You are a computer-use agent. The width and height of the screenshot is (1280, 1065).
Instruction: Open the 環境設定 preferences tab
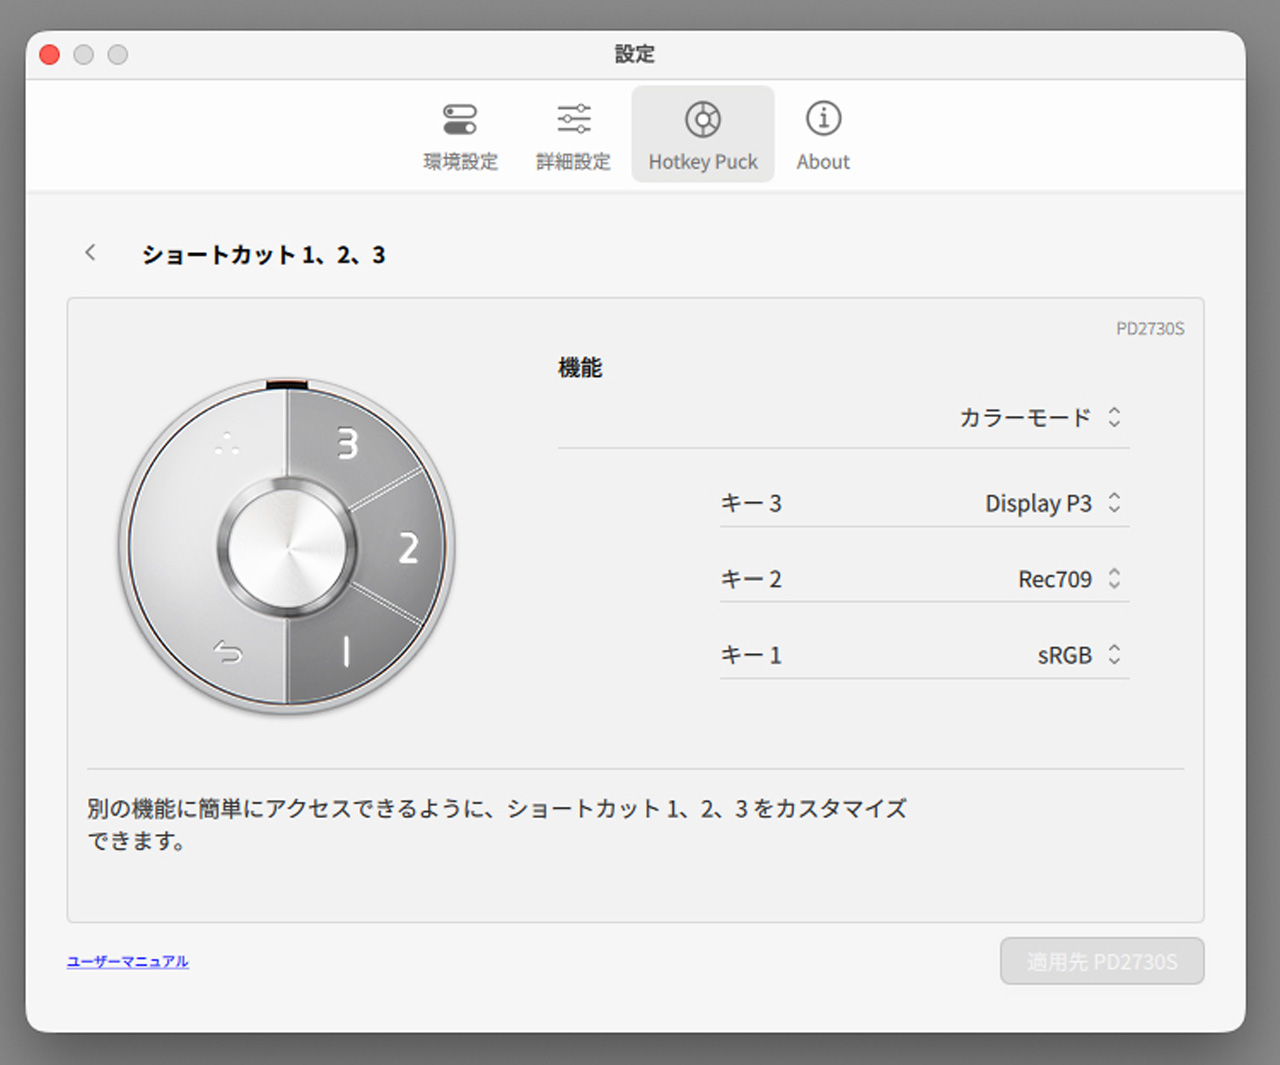460,135
